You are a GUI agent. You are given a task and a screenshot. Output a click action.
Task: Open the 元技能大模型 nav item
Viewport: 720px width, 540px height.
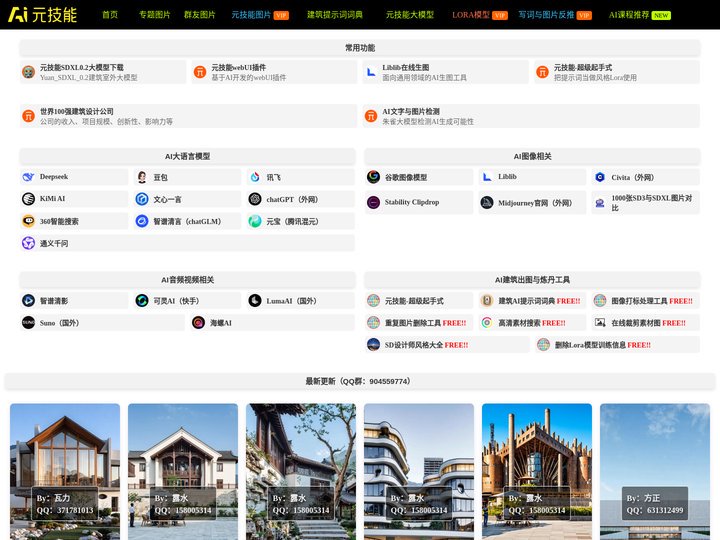(x=410, y=15)
